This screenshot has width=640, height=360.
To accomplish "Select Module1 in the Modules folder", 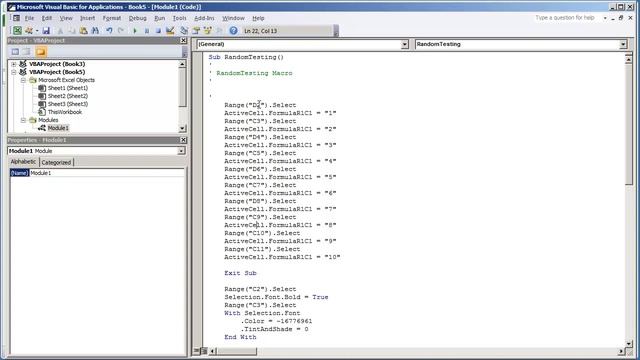I will tap(58, 128).
